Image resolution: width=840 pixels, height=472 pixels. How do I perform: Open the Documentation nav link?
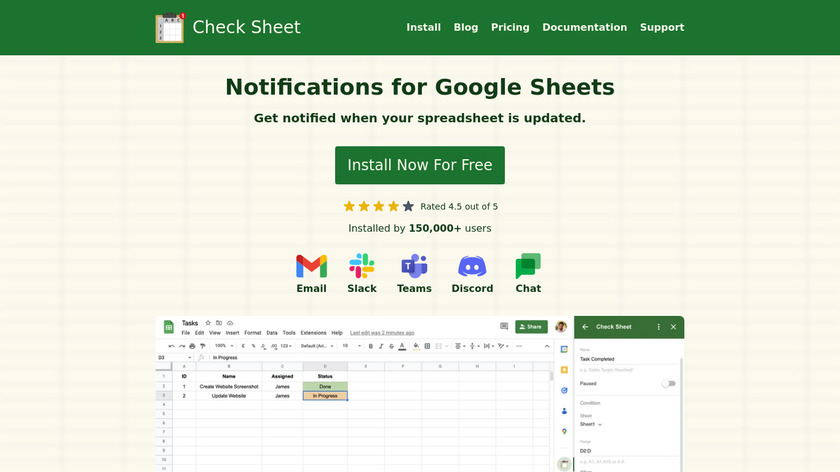pyautogui.click(x=584, y=27)
